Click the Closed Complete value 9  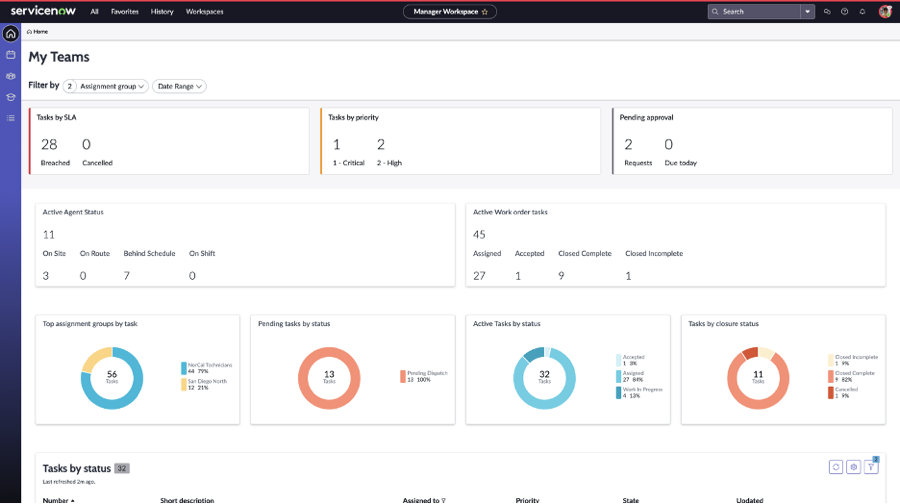(x=561, y=276)
